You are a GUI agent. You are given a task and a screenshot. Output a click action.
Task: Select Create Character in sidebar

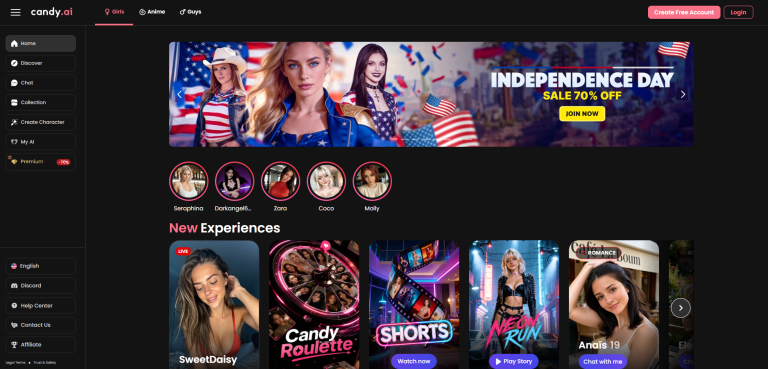pyautogui.click(x=41, y=122)
